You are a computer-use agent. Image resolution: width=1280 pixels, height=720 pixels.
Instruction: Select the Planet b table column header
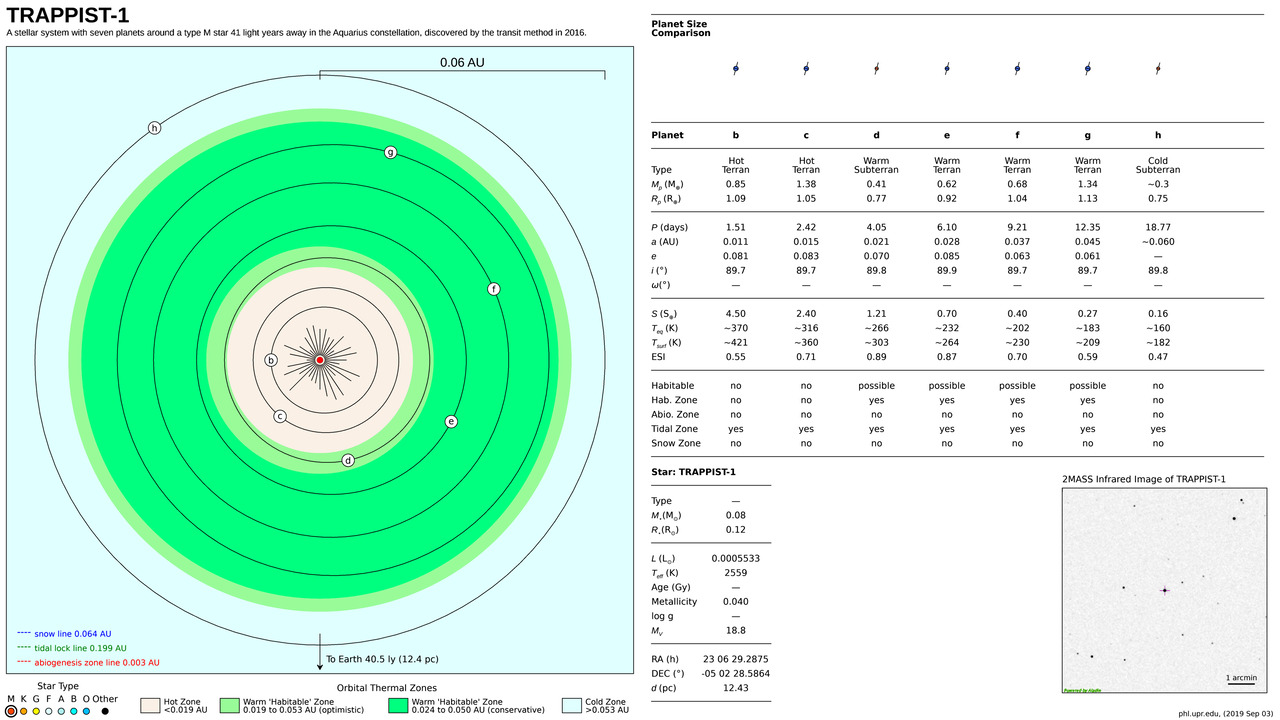point(735,135)
